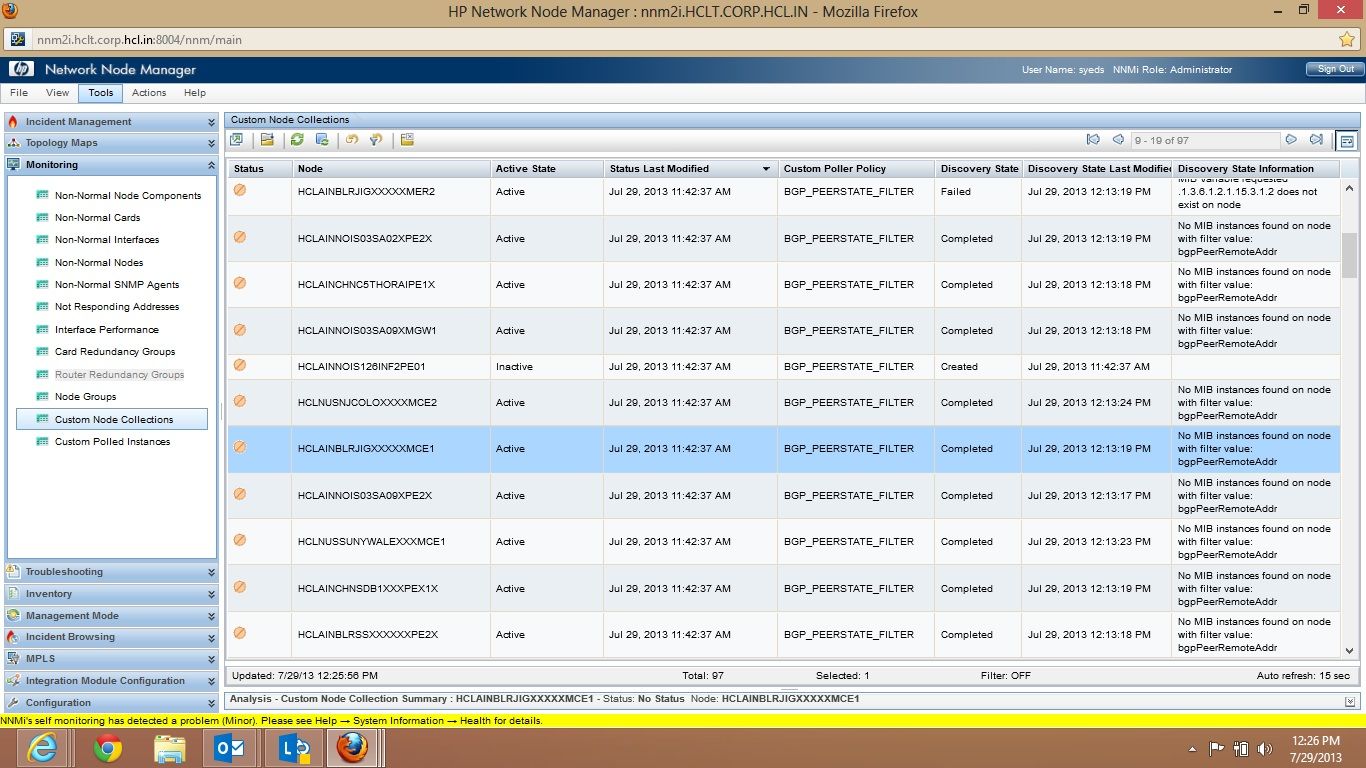Open Not Responding Addresses view
The width and height of the screenshot is (1366, 768).
pos(117,307)
